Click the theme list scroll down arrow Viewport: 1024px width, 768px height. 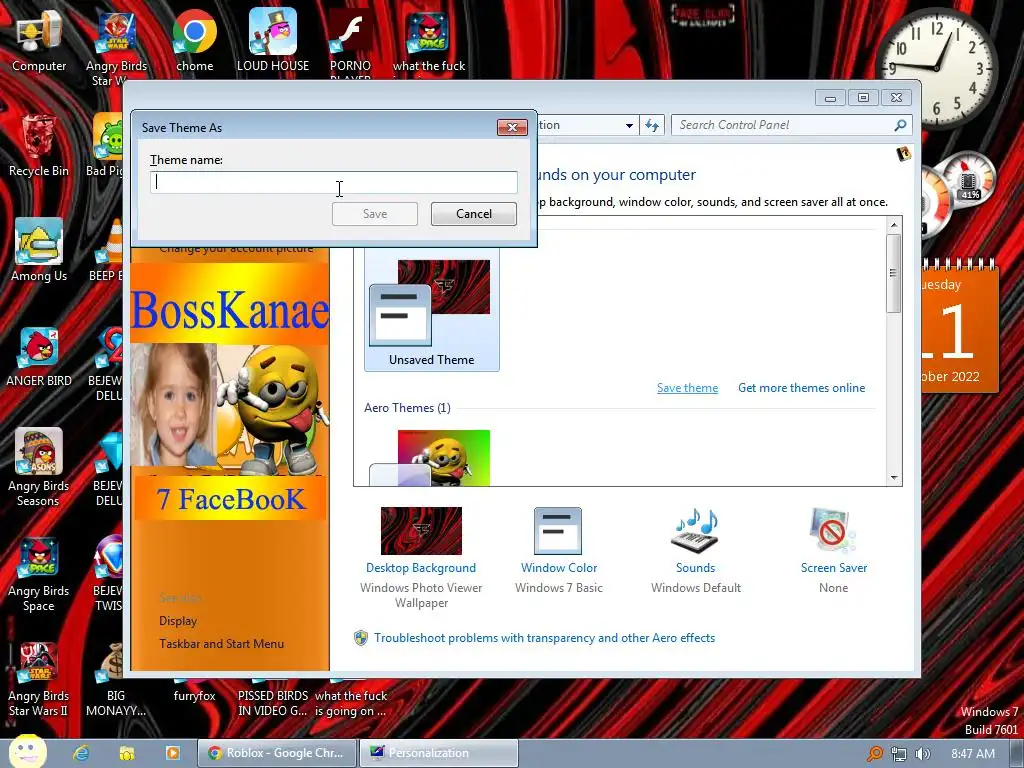pyautogui.click(x=894, y=478)
